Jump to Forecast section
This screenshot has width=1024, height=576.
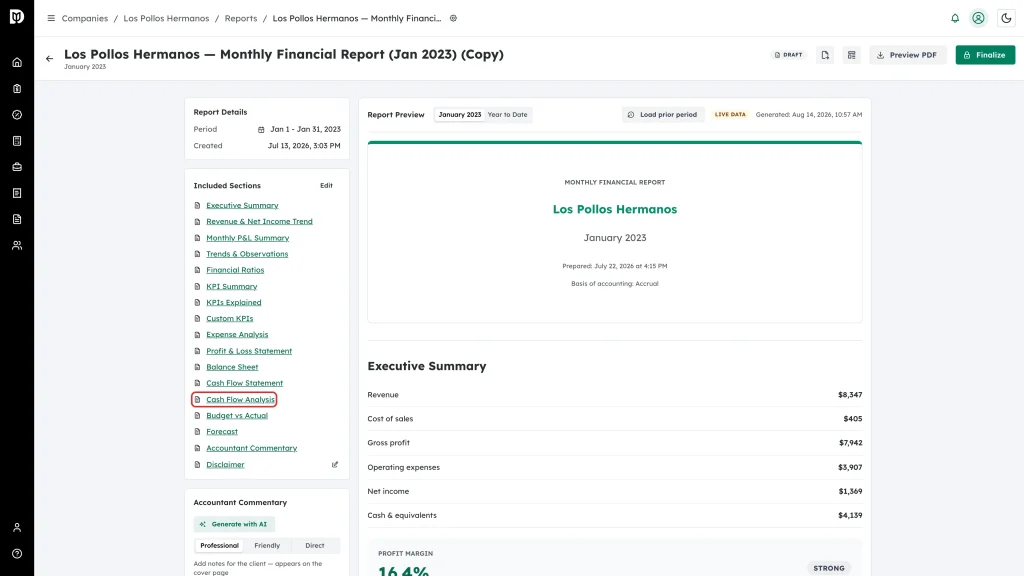click(222, 432)
